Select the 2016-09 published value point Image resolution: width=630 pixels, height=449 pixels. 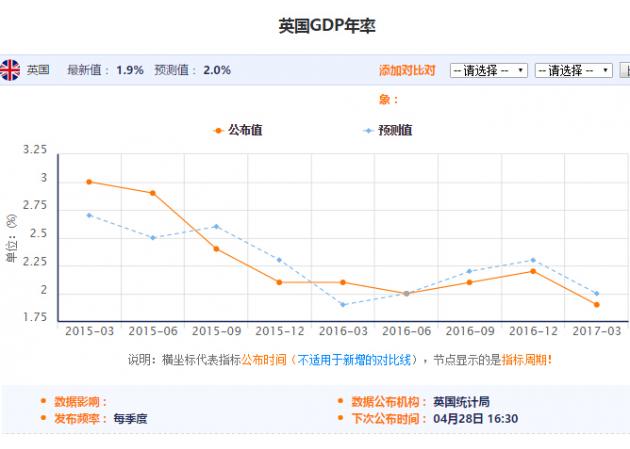coord(469,282)
